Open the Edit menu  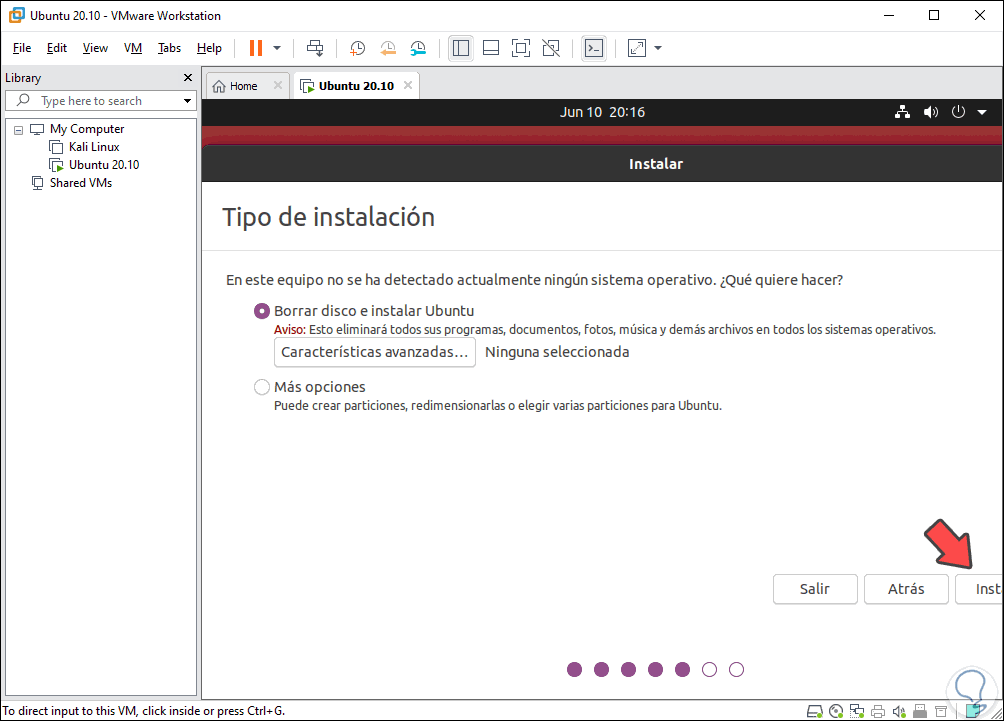[56, 48]
